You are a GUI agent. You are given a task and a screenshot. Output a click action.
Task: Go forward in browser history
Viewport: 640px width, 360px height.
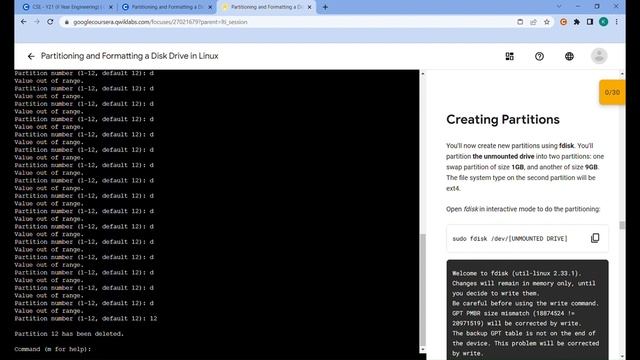click(37, 22)
